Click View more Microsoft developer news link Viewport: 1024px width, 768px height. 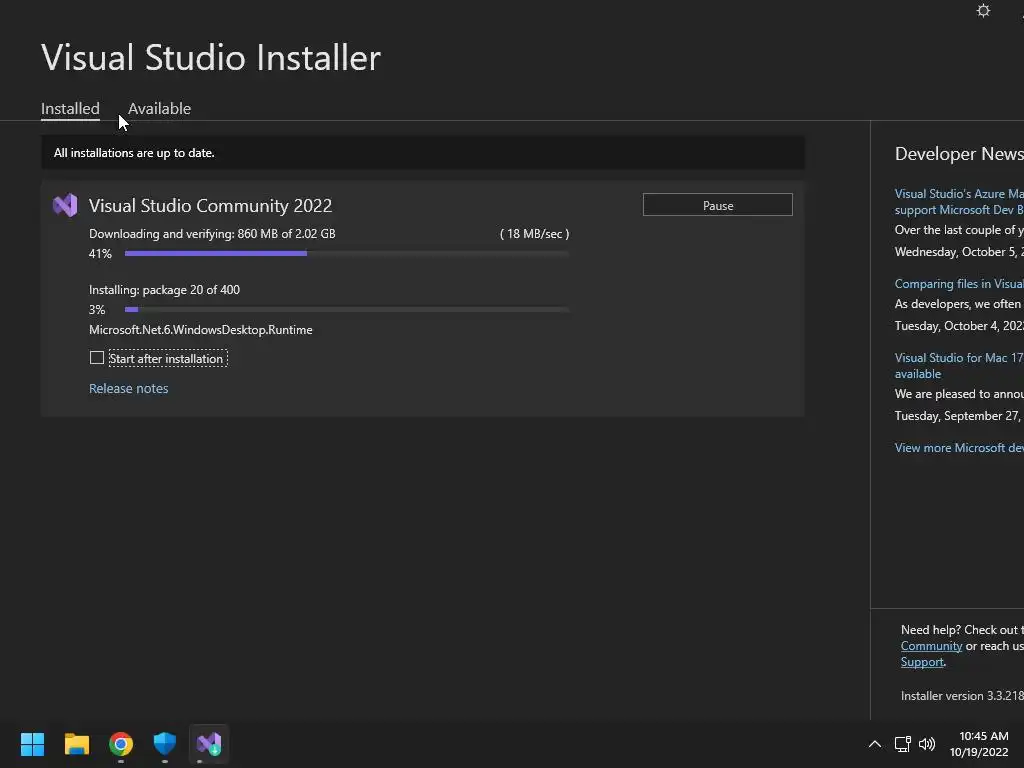pyautogui.click(x=959, y=448)
